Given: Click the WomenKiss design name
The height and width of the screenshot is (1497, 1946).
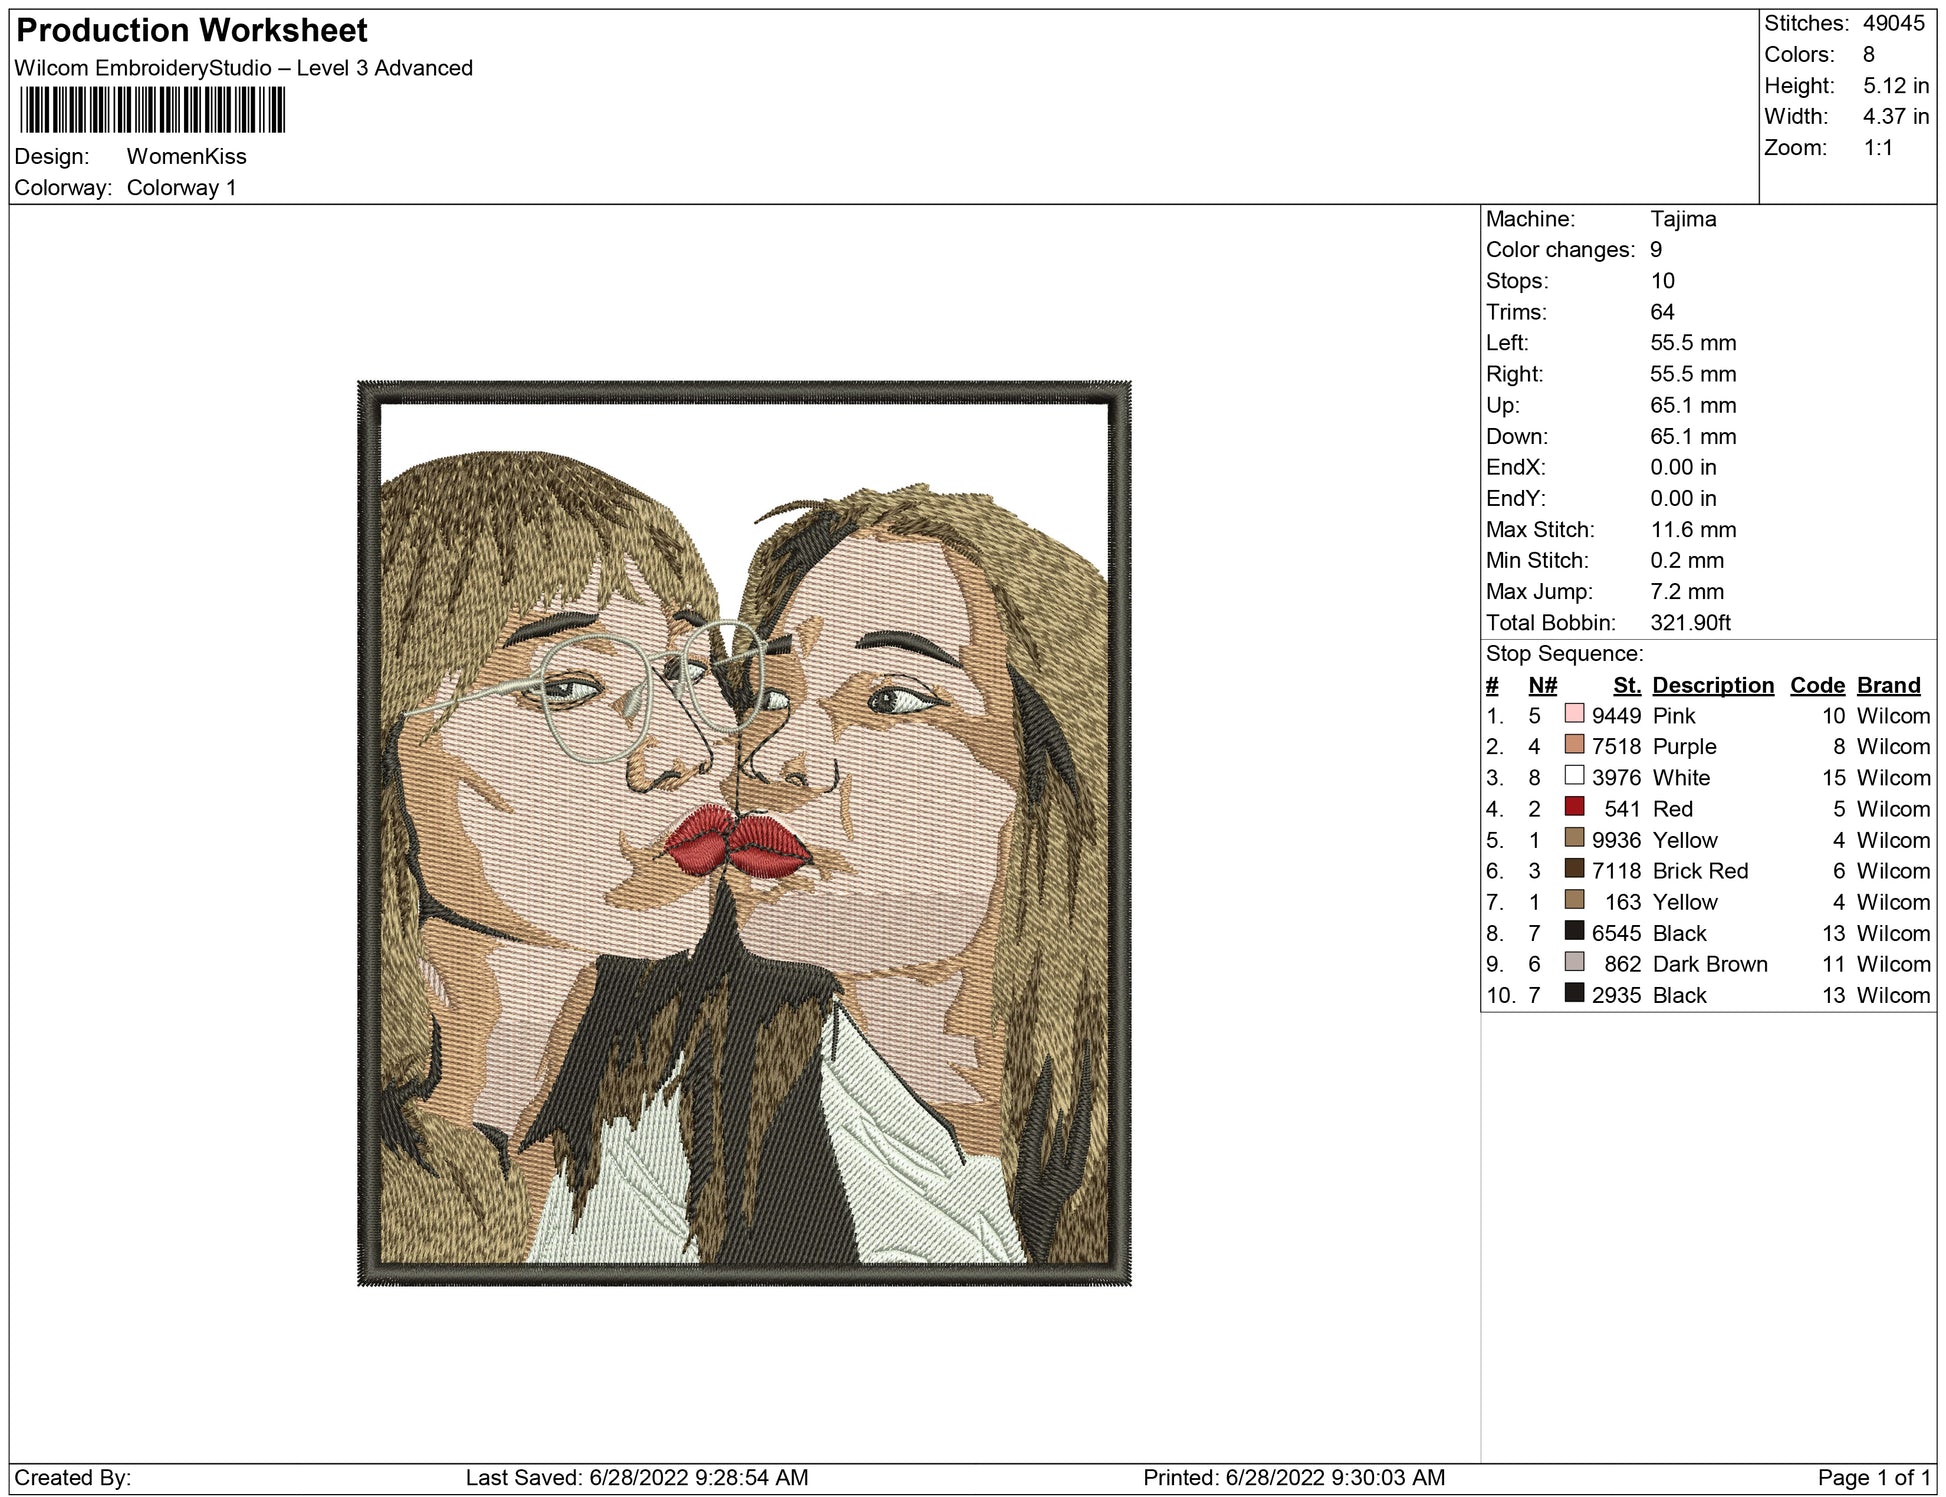Looking at the screenshot, I should 186,156.
